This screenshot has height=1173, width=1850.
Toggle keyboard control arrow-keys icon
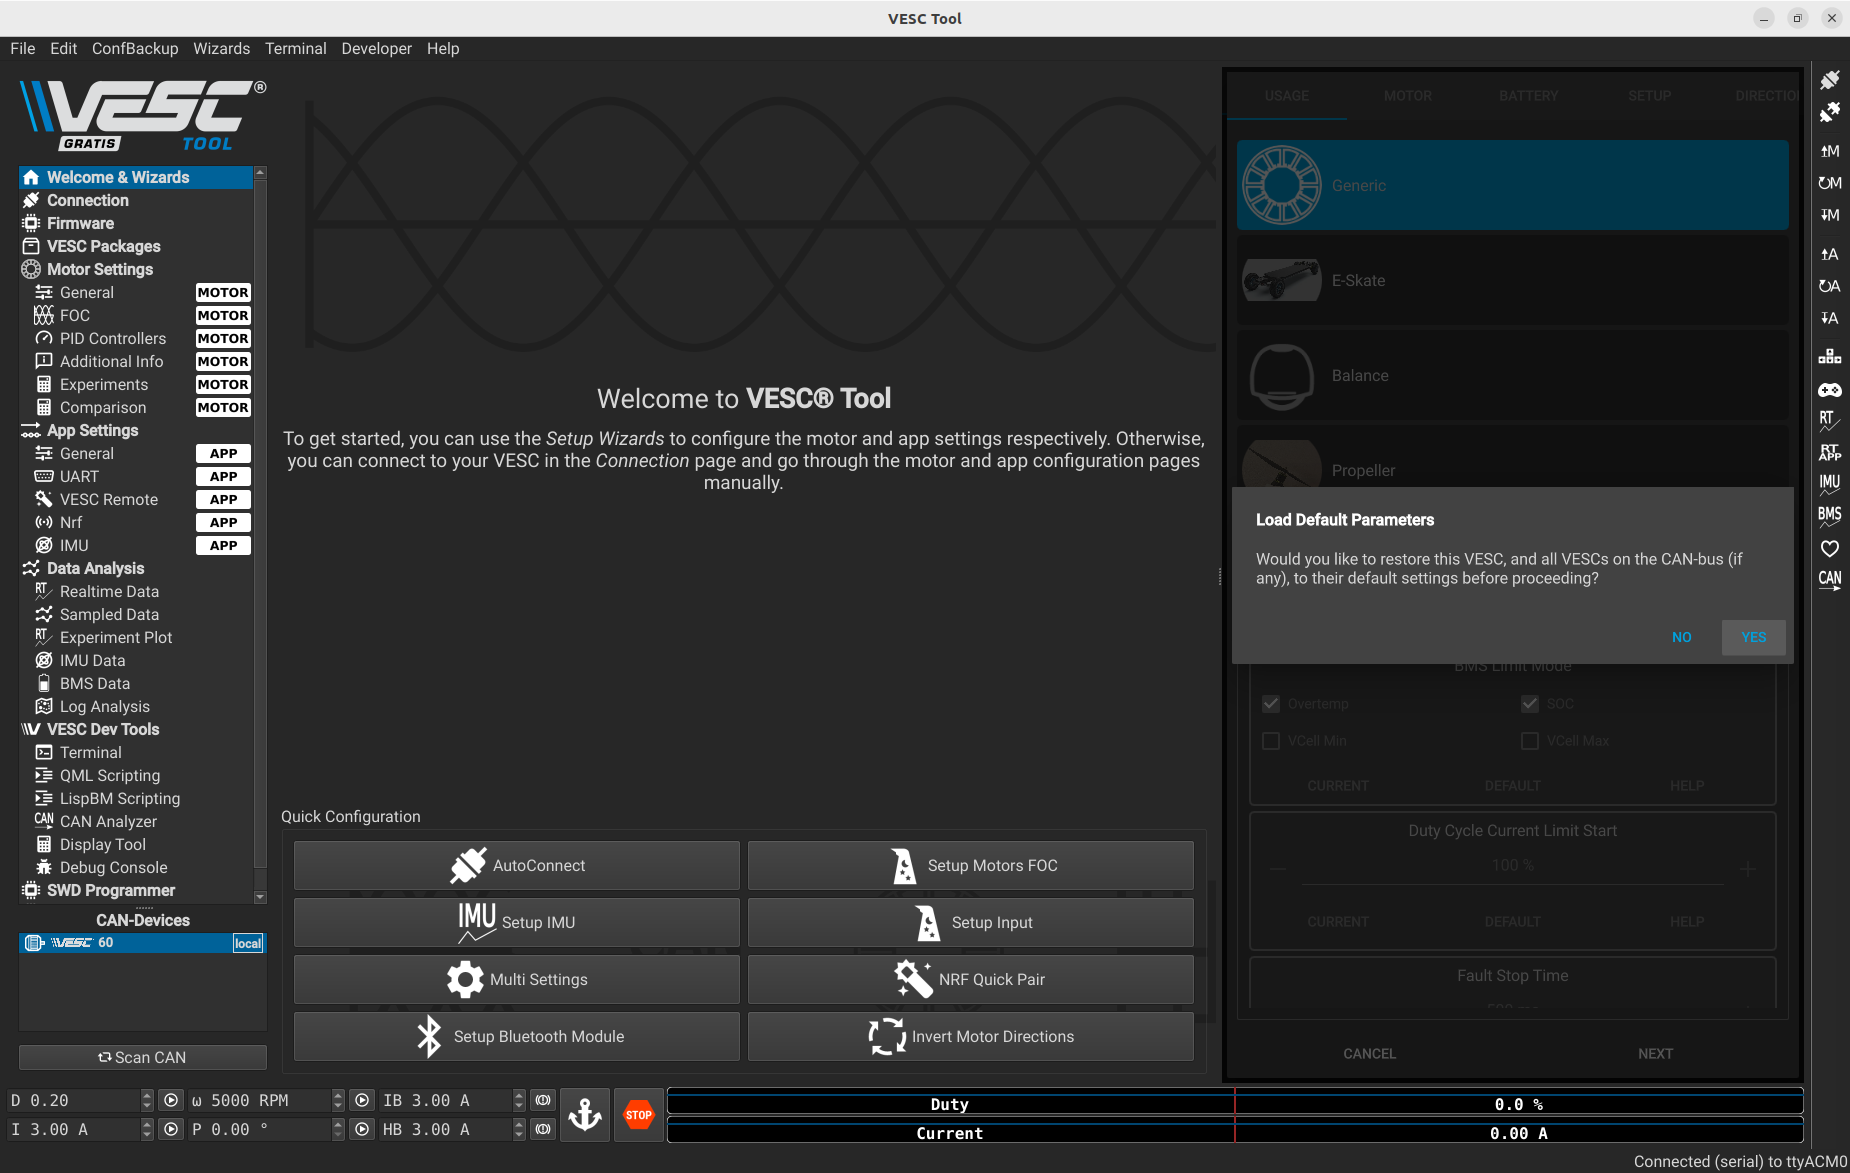pos(1830,357)
